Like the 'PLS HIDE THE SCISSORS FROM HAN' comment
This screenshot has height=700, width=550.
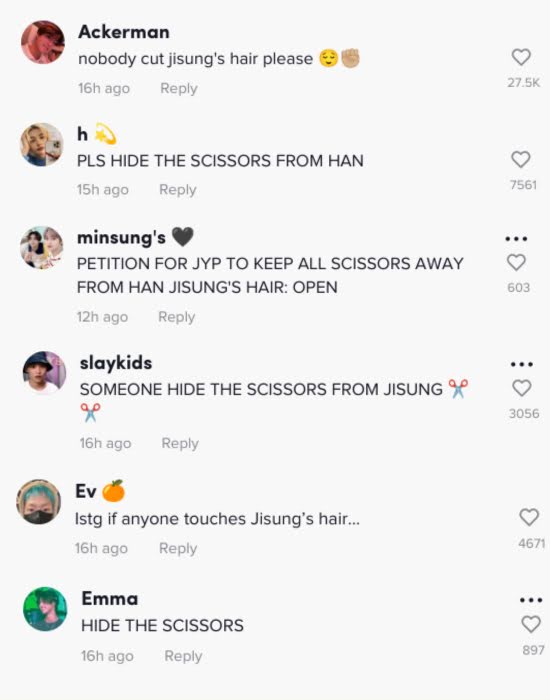521,159
